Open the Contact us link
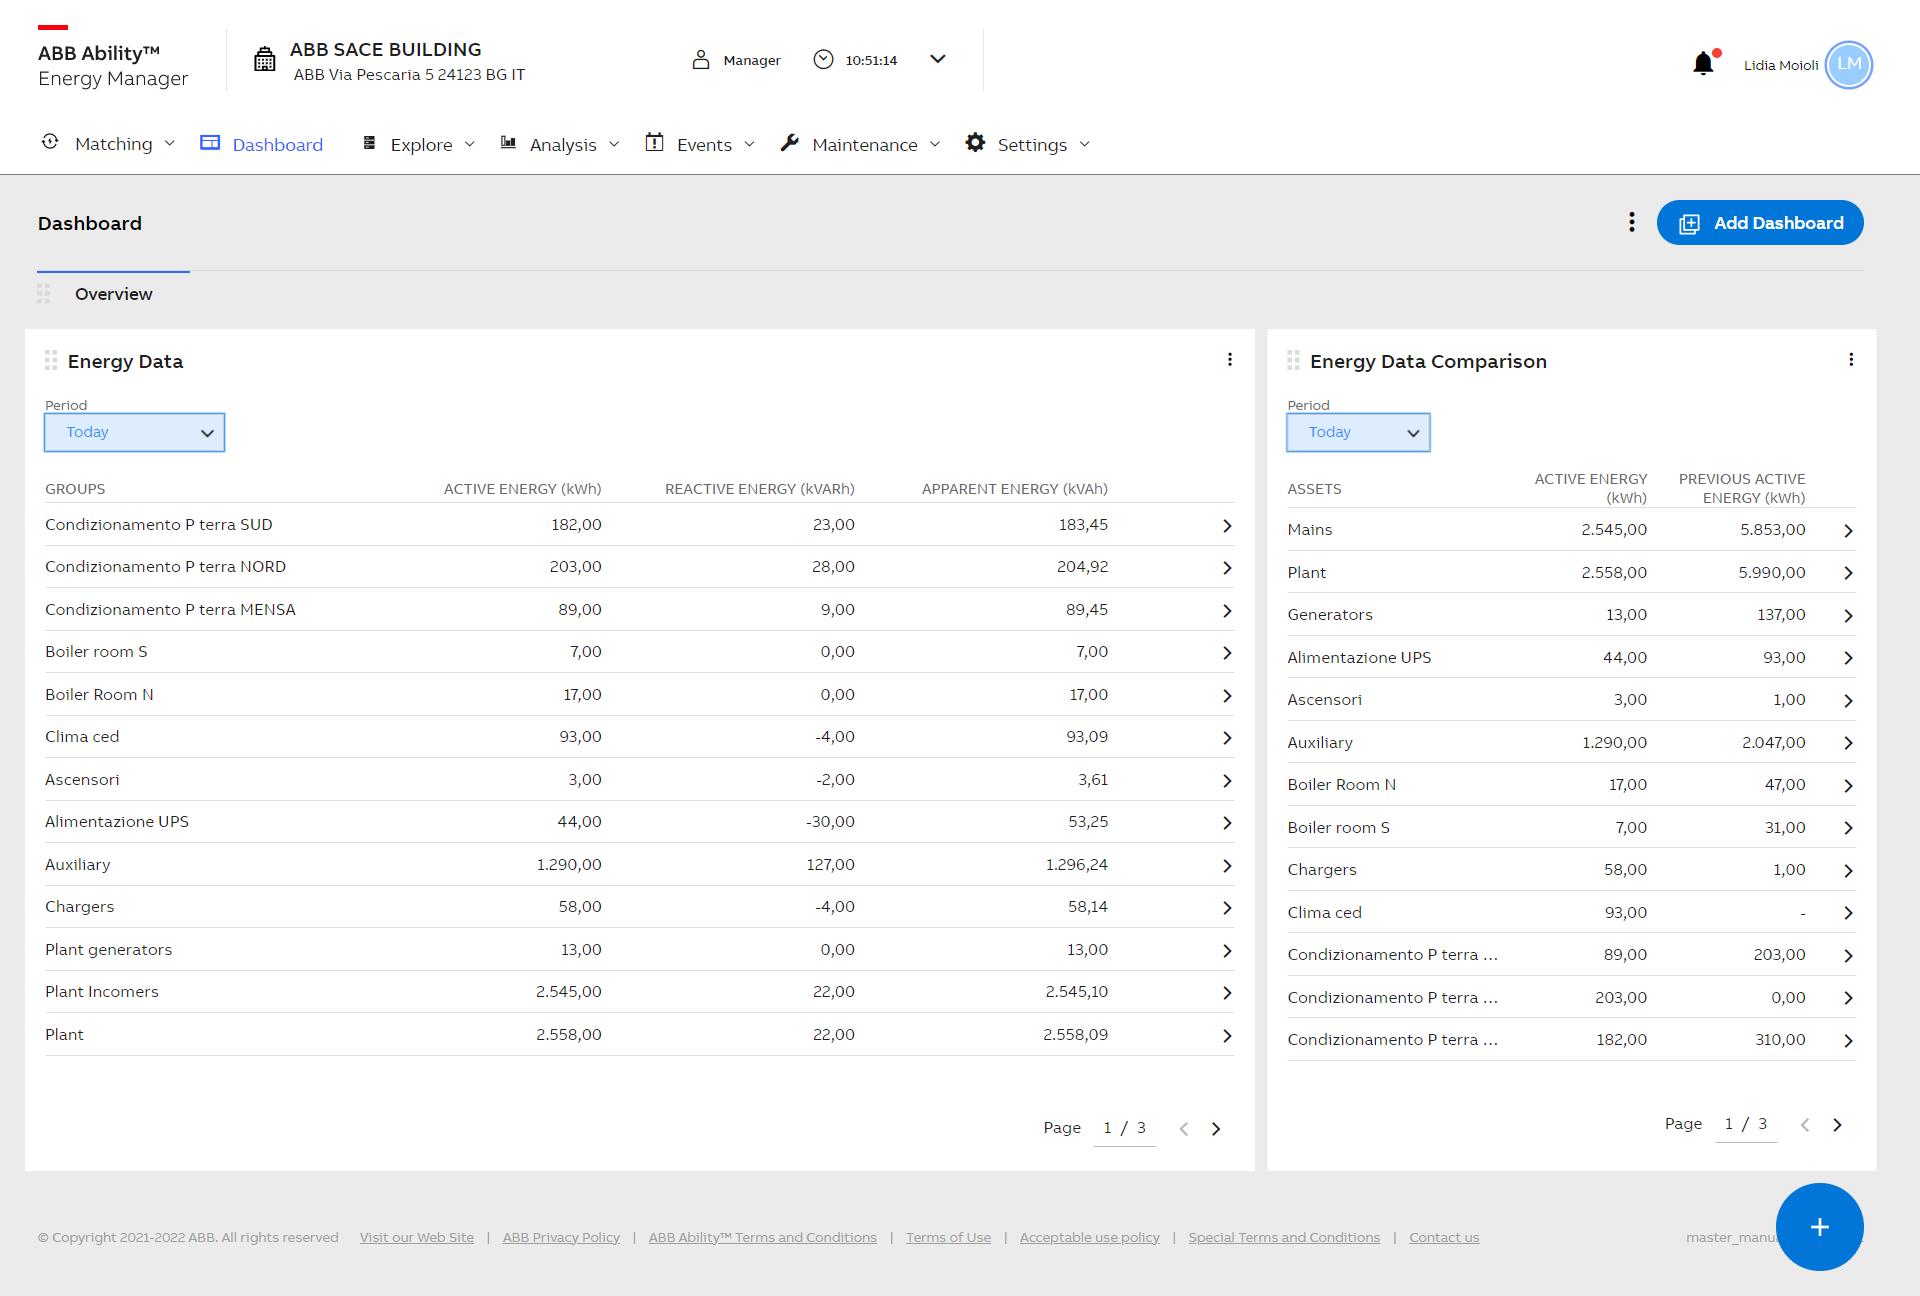The image size is (1920, 1296). click(x=1444, y=1237)
